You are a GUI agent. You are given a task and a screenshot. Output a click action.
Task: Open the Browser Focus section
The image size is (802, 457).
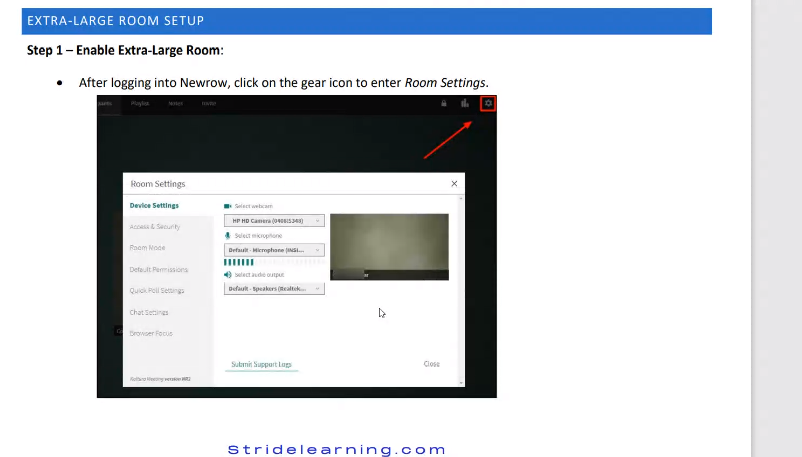(151, 334)
